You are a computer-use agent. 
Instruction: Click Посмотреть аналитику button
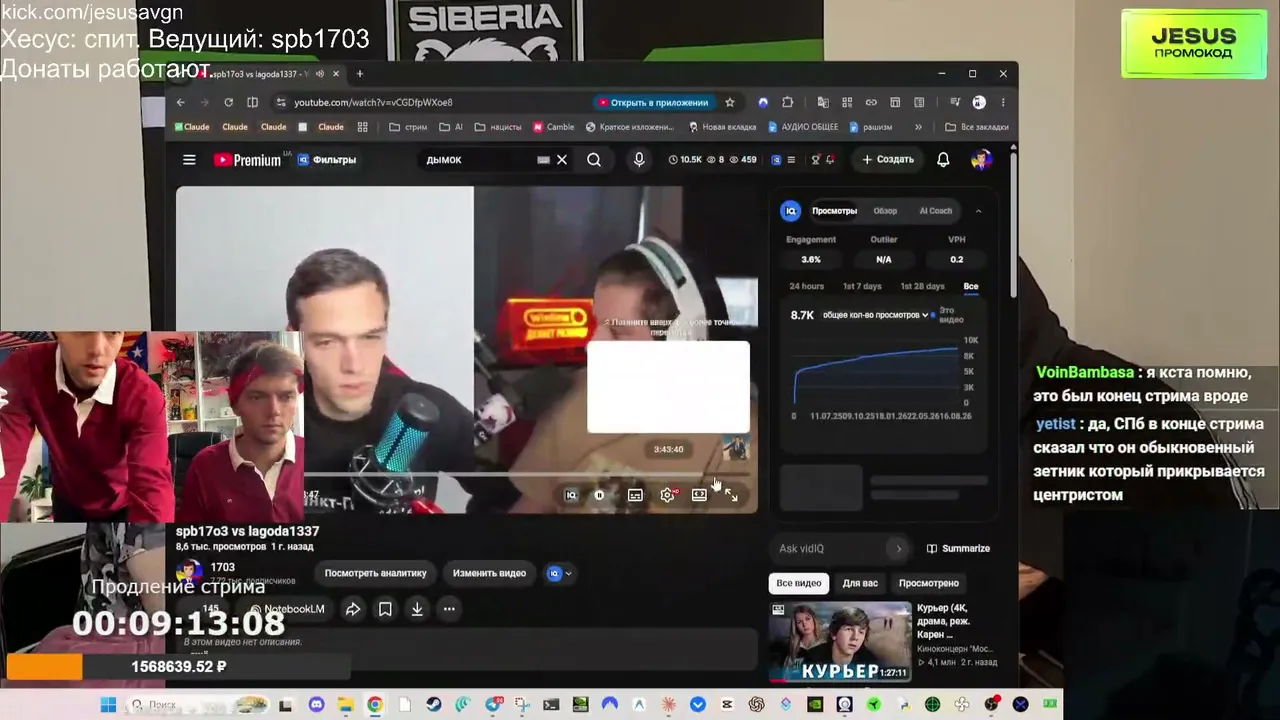click(x=375, y=573)
